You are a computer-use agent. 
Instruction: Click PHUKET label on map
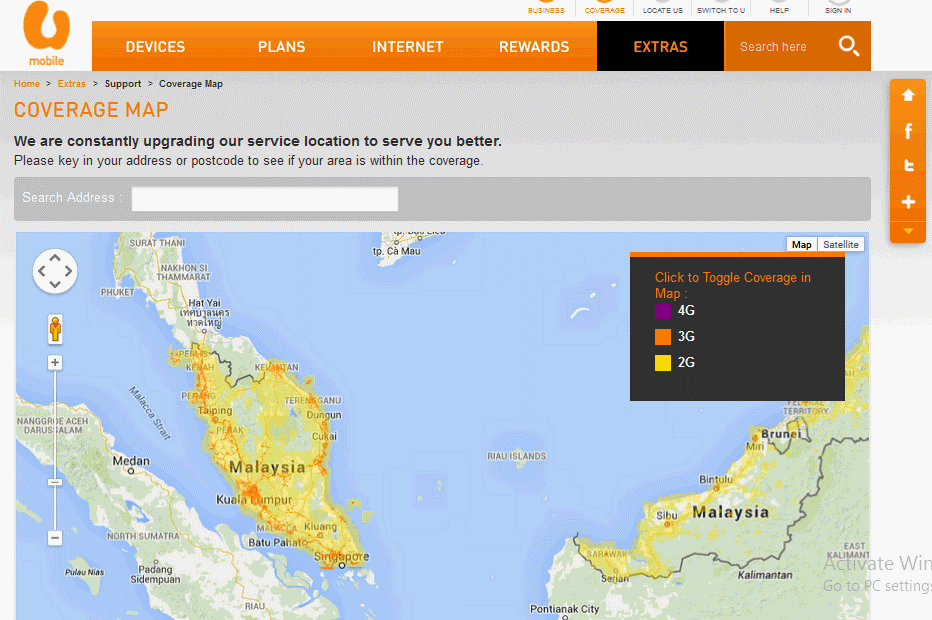click(x=117, y=292)
